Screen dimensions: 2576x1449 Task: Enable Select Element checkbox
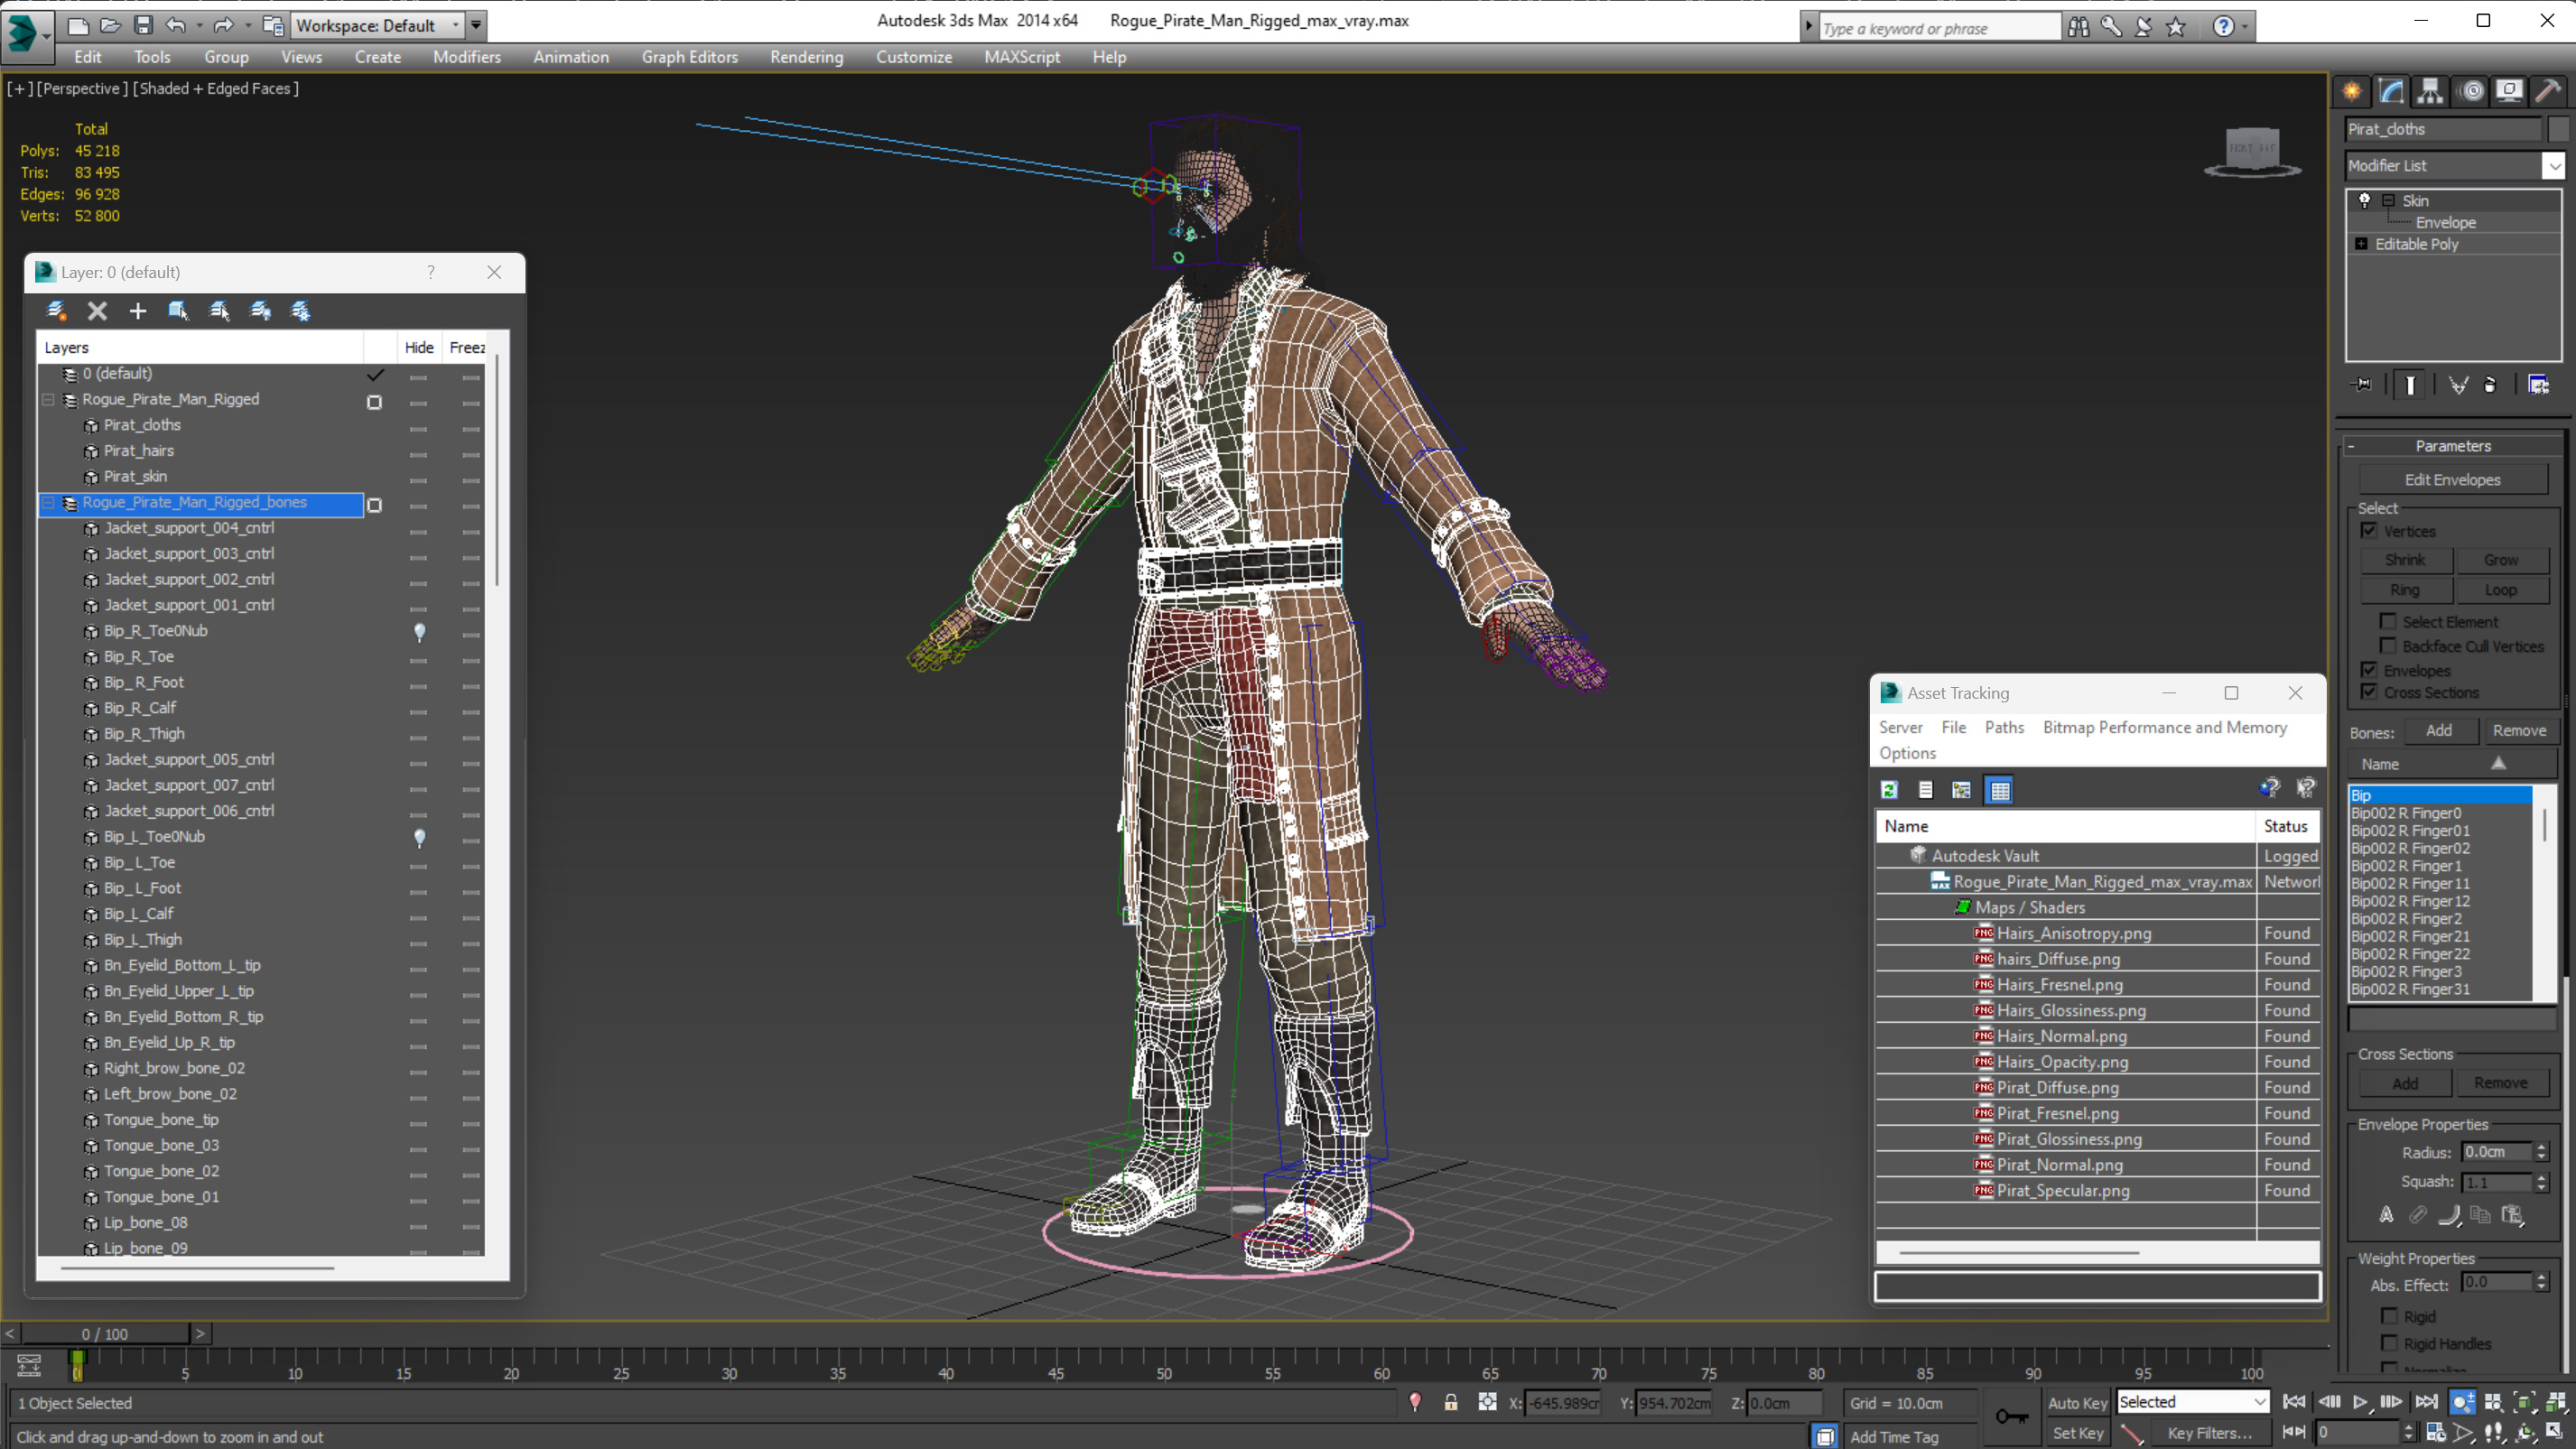[x=2388, y=622]
